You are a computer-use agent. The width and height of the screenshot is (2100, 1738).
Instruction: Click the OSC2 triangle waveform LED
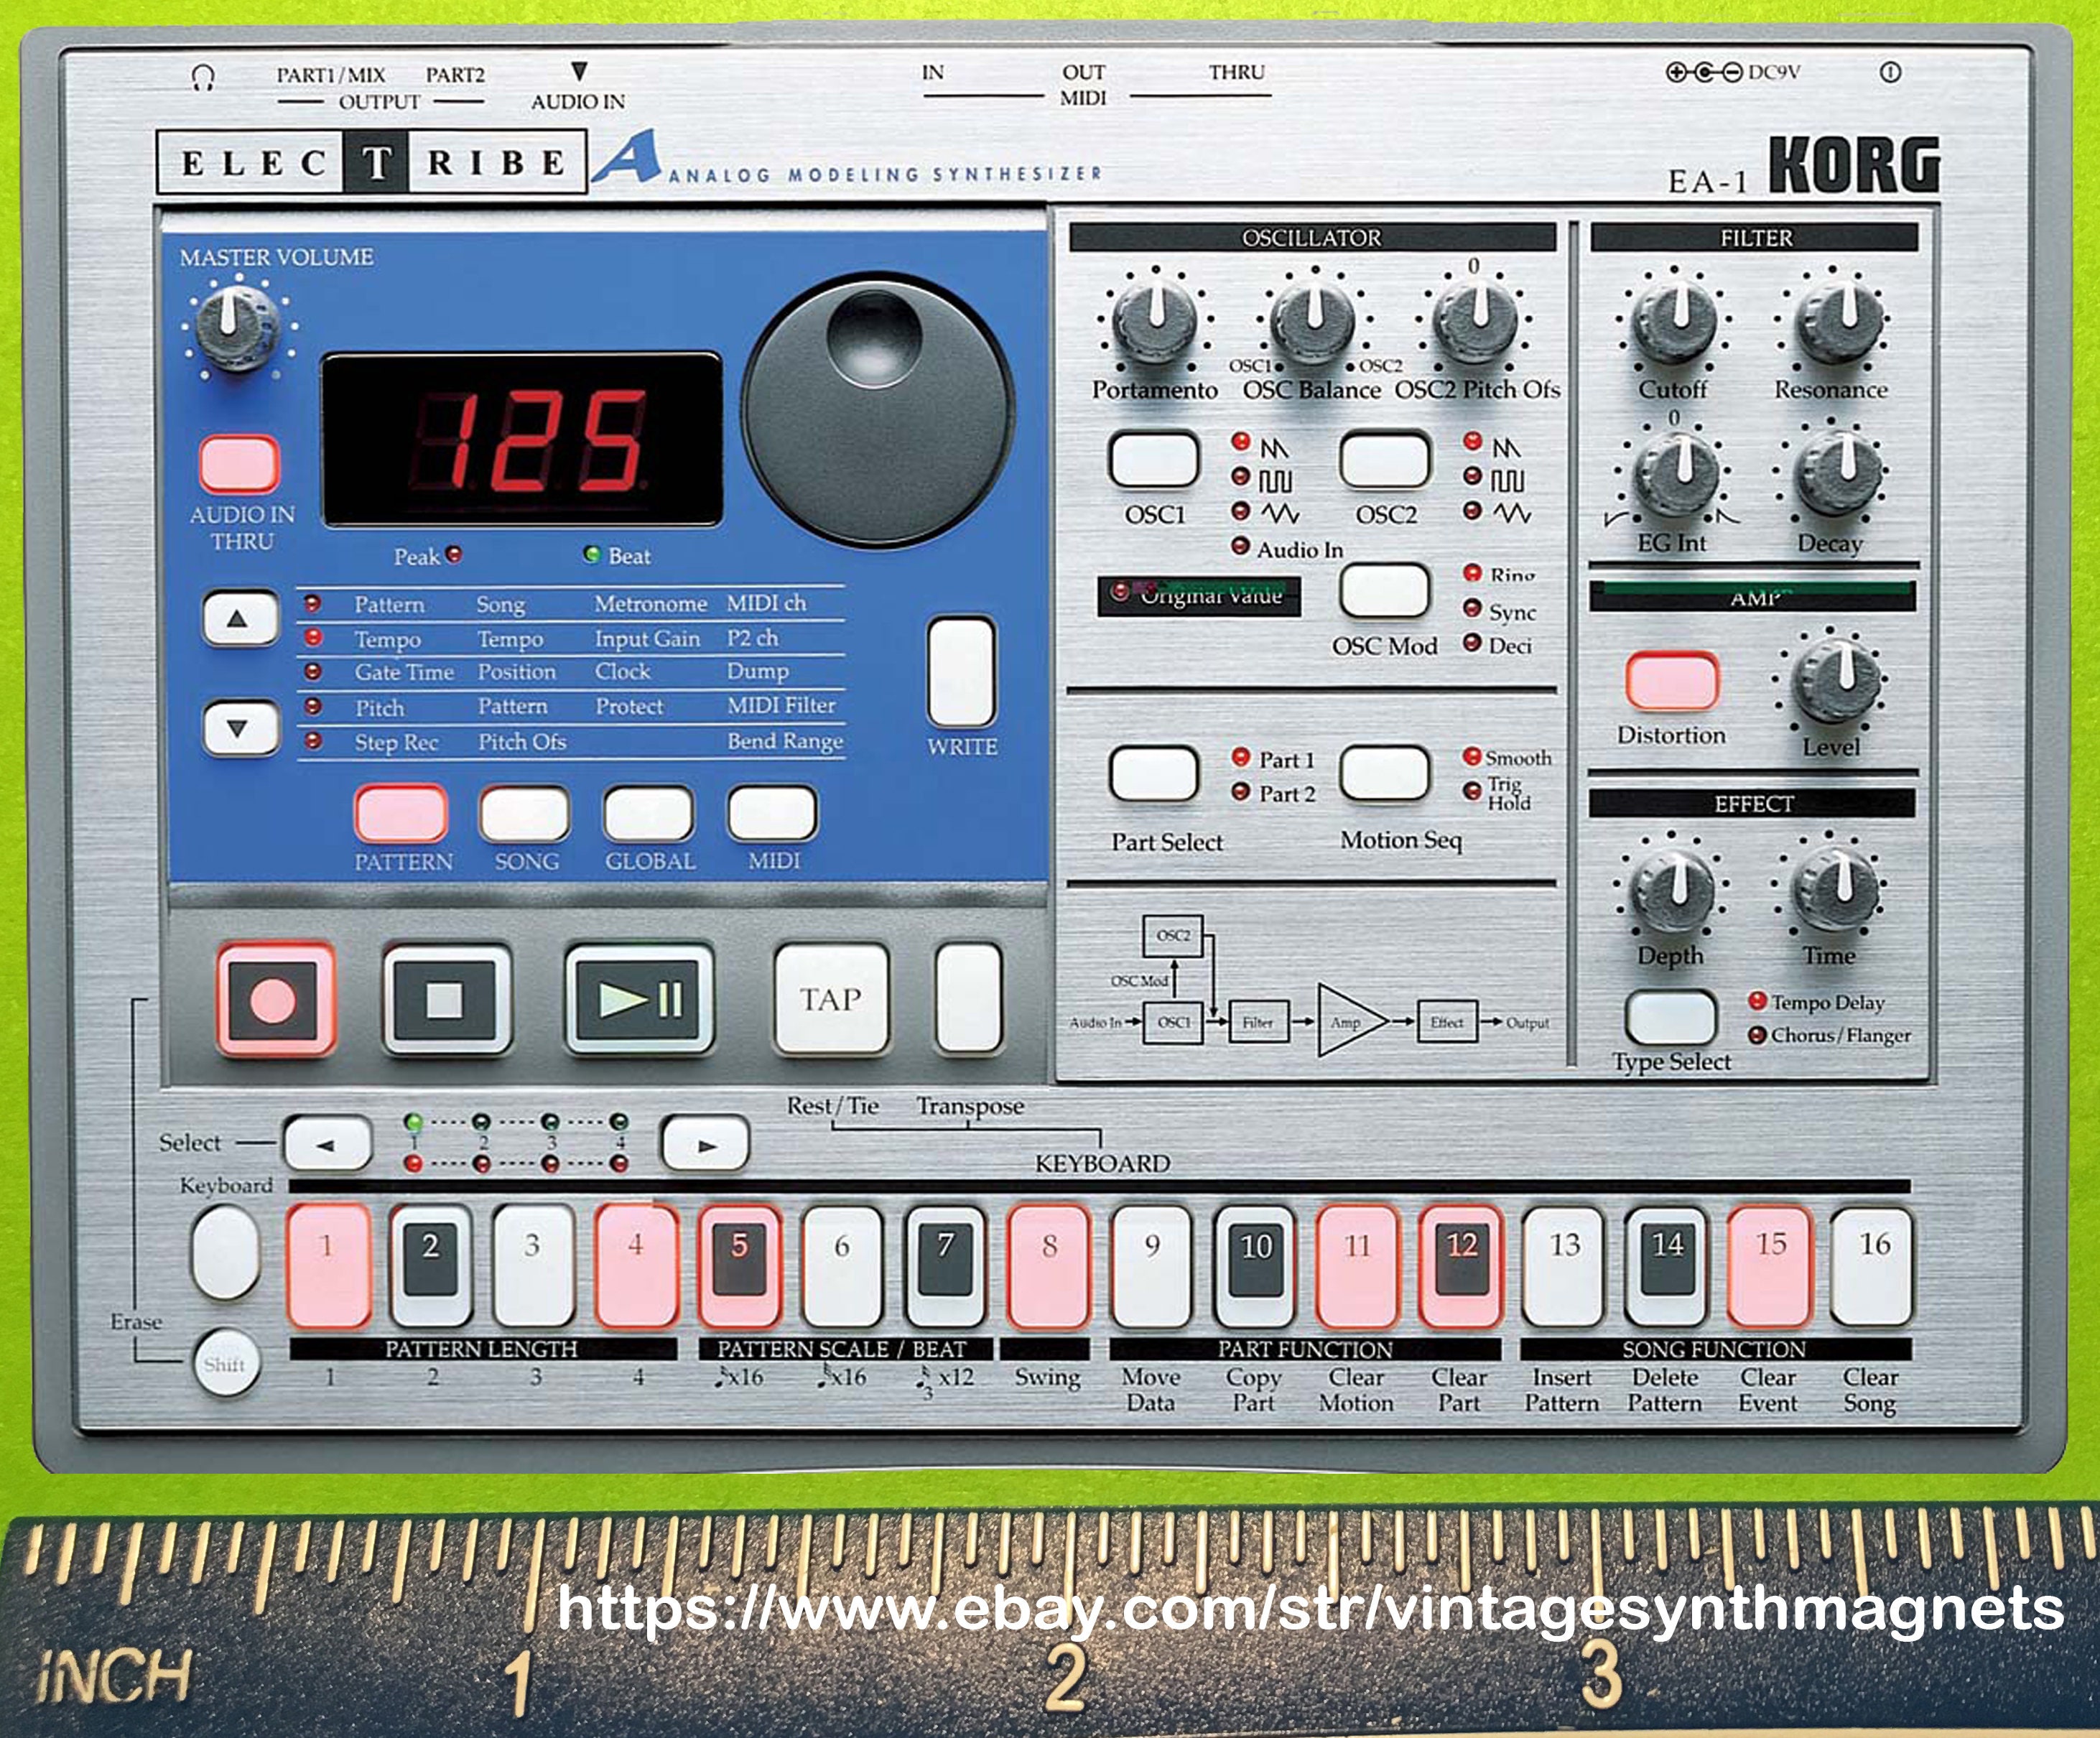[1472, 510]
